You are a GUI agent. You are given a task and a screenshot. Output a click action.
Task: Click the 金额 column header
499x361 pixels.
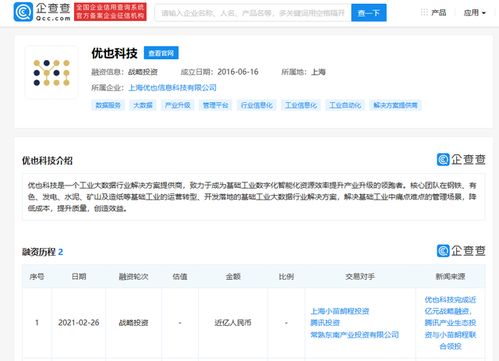pos(233,276)
